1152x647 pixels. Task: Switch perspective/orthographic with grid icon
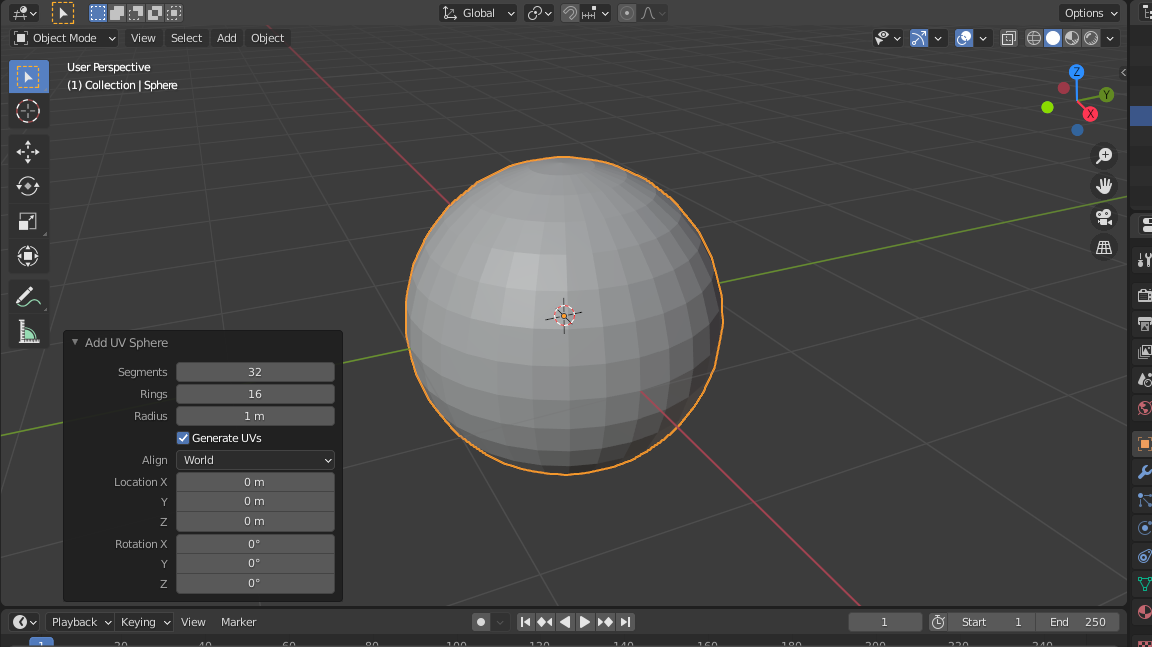pyautogui.click(x=1104, y=248)
